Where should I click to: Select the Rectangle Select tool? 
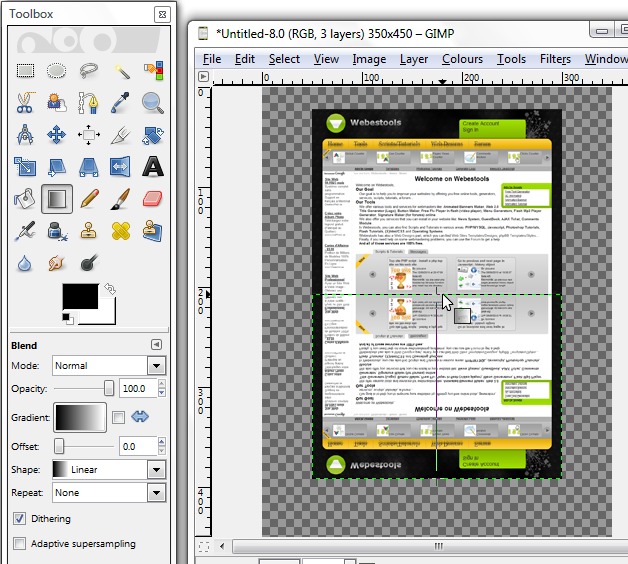25,70
